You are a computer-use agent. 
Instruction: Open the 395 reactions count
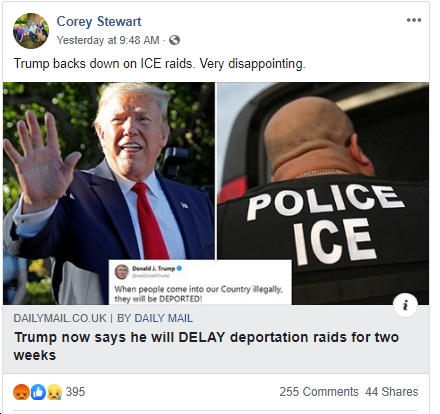tap(75, 392)
